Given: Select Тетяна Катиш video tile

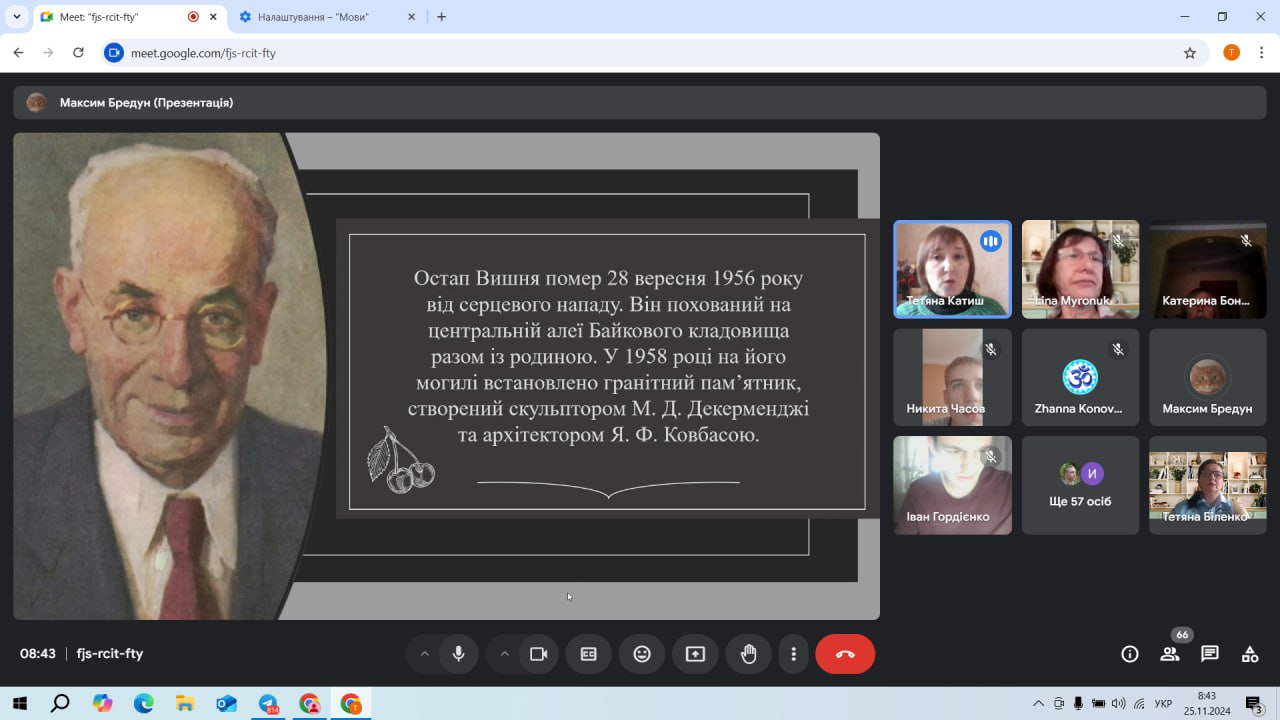Looking at the screenshot, I should click(952, 269).
